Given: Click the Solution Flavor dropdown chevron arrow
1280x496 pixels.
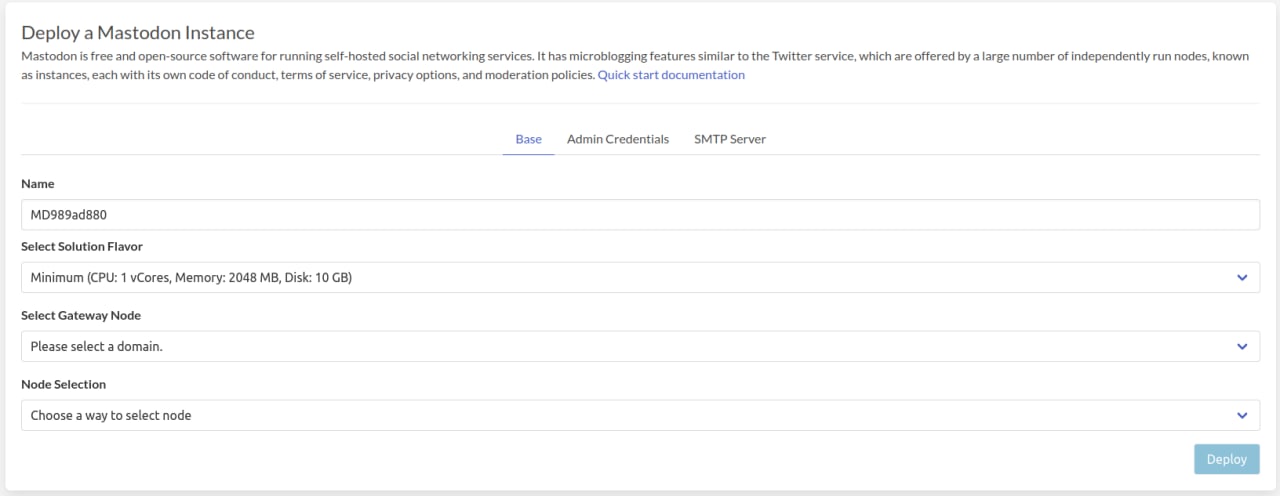Looking at the screenshot, I should tap(1242, 277).
